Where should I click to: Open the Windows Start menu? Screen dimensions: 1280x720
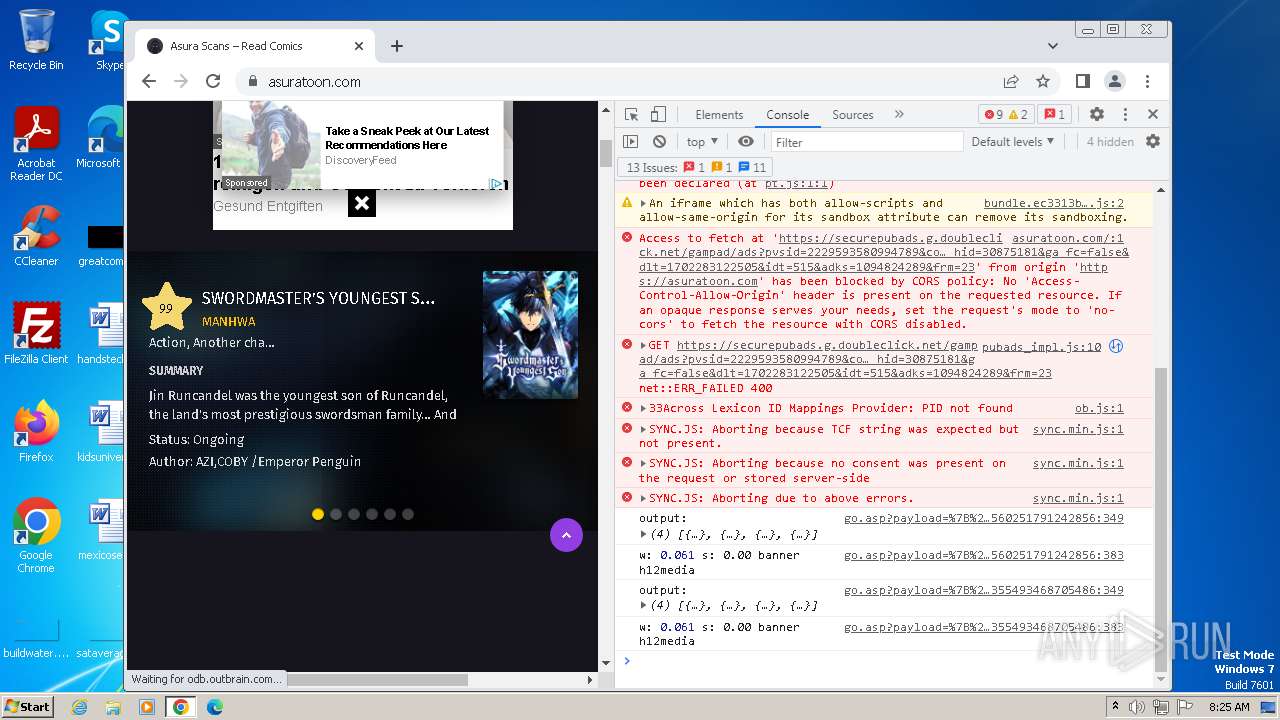tap(27, 707)
